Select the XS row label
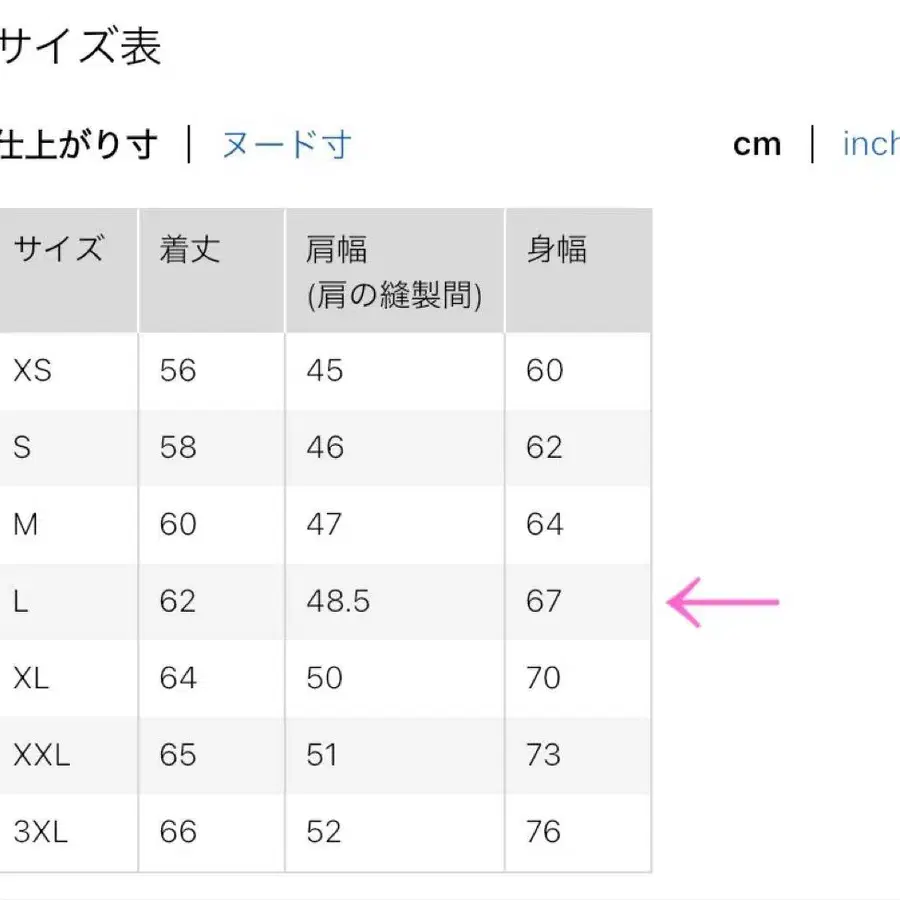This screenshot has width=900, height=900. 32,370
